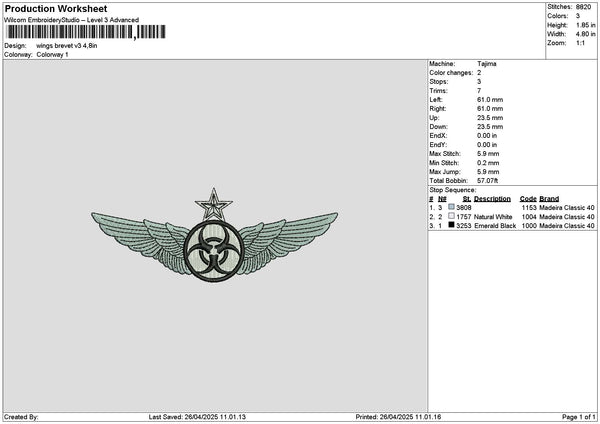Click the Width value 4.80 in
The image size is (600, 424).
click(585, 34)
